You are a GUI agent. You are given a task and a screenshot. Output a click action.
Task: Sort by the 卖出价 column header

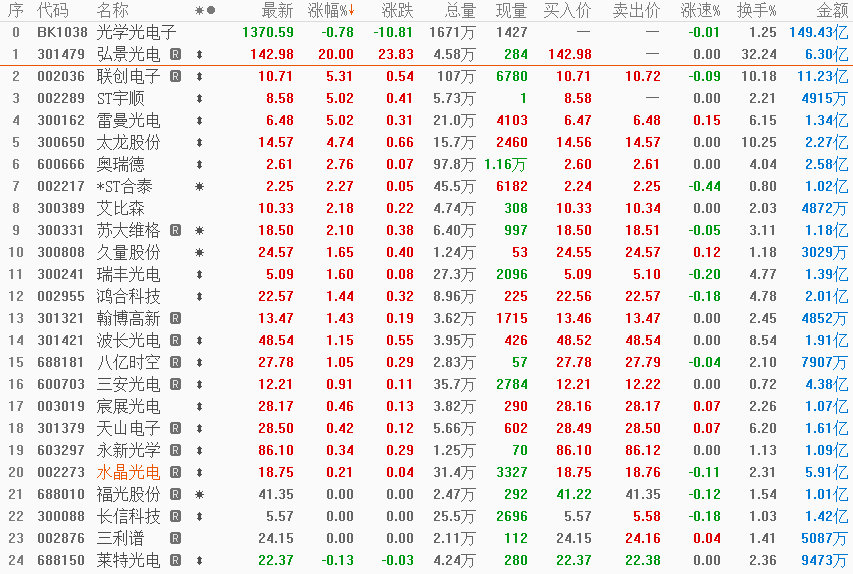click(636, 10)
